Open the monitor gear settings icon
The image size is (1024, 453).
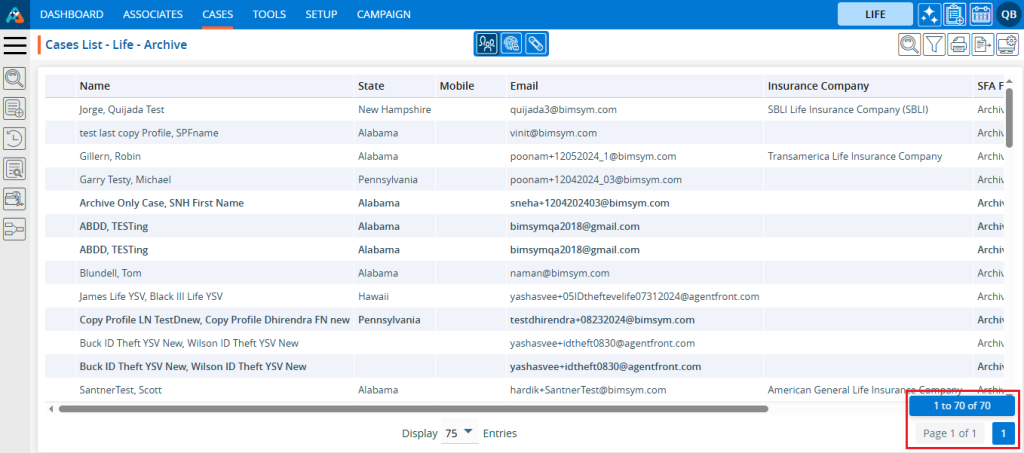click(x=1007, y=44)
